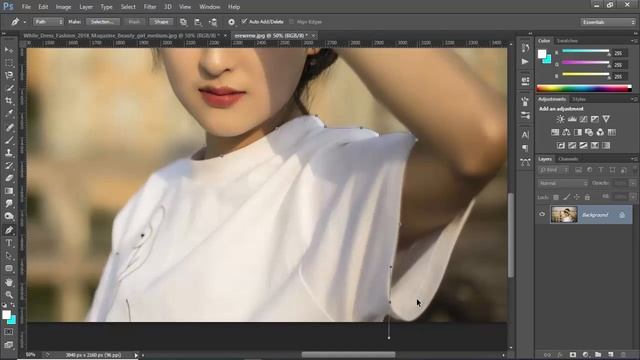Toggle Quick Mask mode
The image size is (640, 360).
click(x=9, y=332)
